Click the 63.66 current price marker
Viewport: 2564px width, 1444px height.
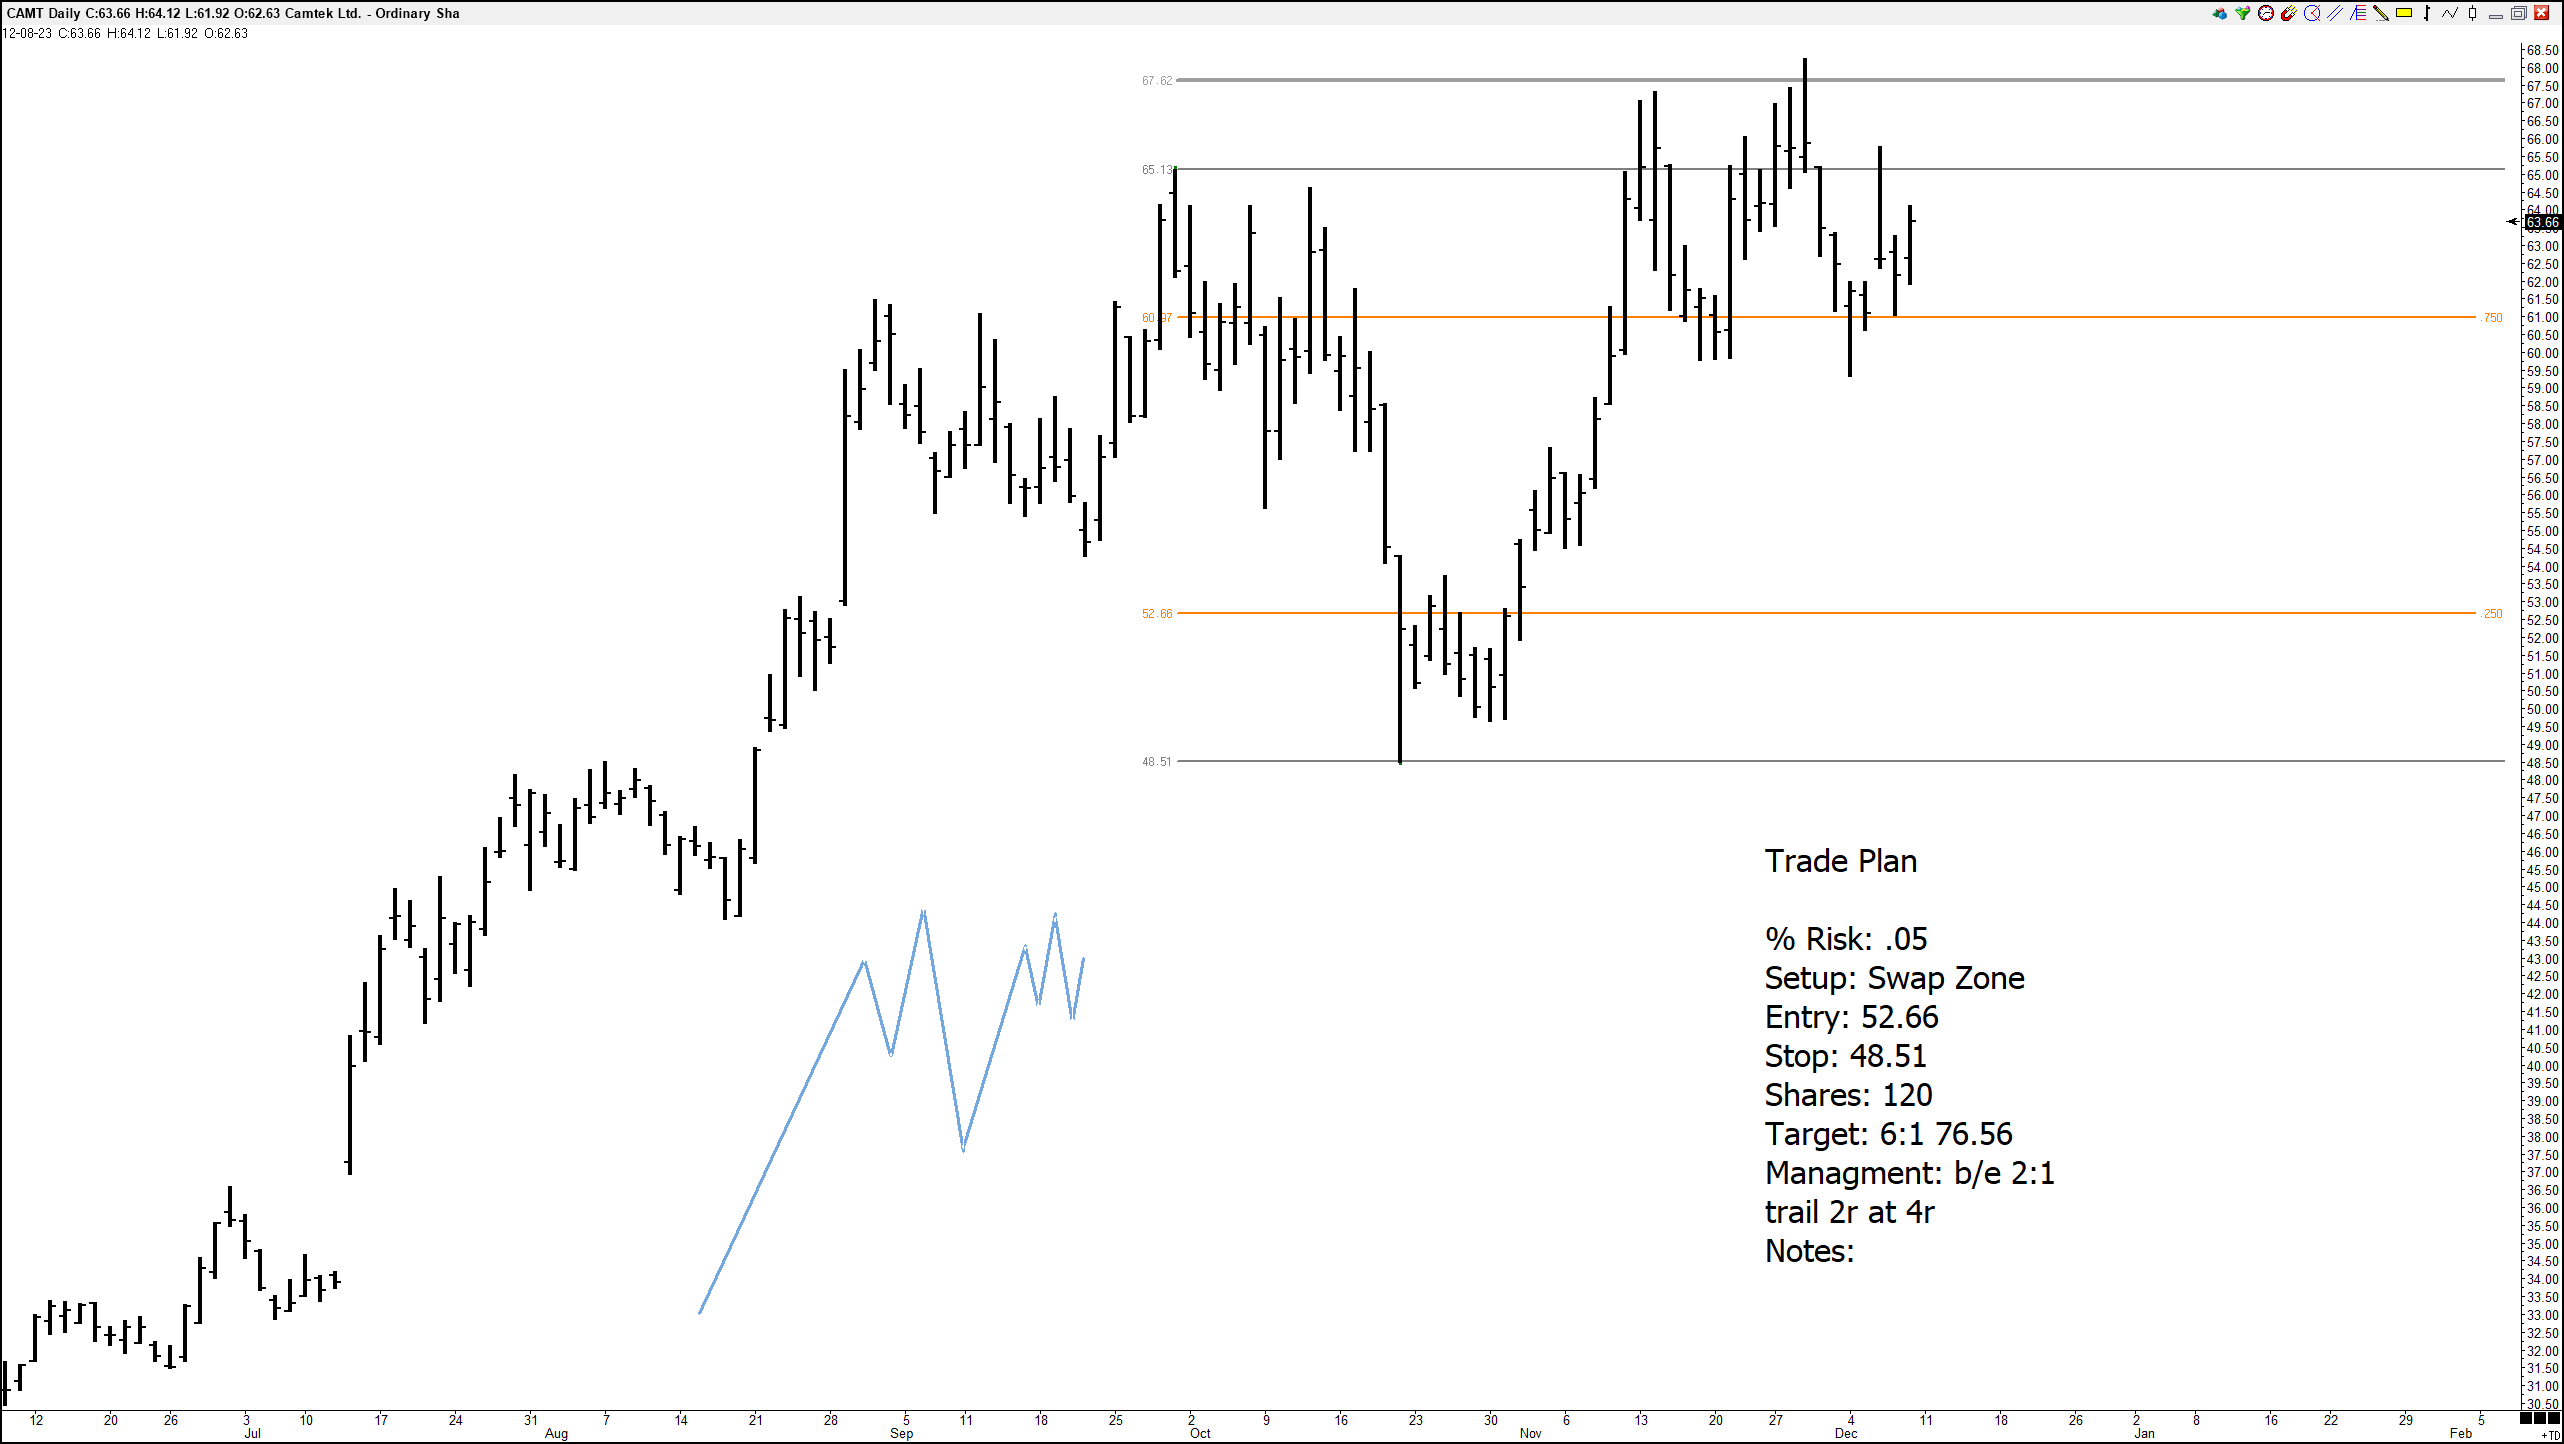[2542, 222]
